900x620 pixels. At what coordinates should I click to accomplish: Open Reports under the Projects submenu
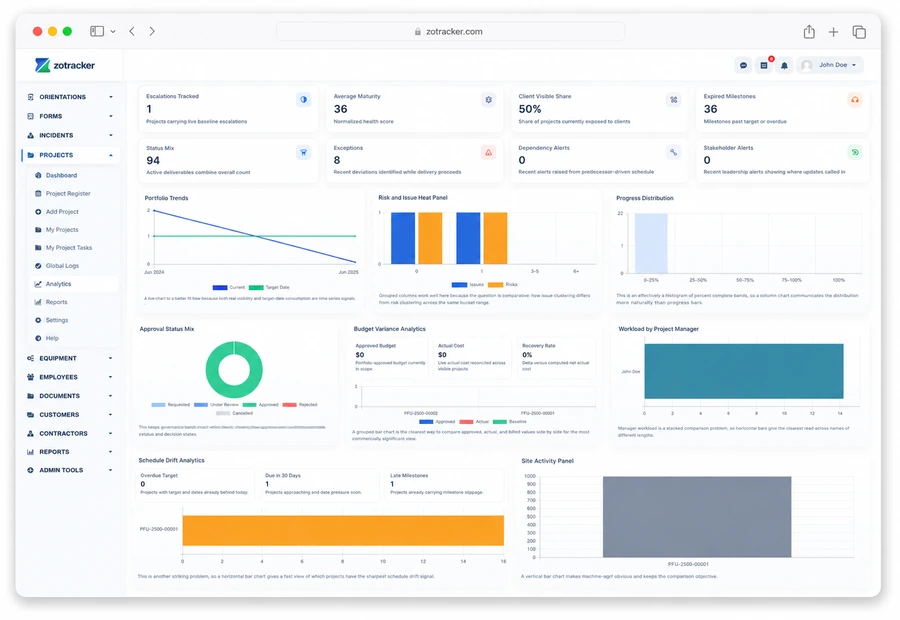pyautogui.click(x=56, y=302)
